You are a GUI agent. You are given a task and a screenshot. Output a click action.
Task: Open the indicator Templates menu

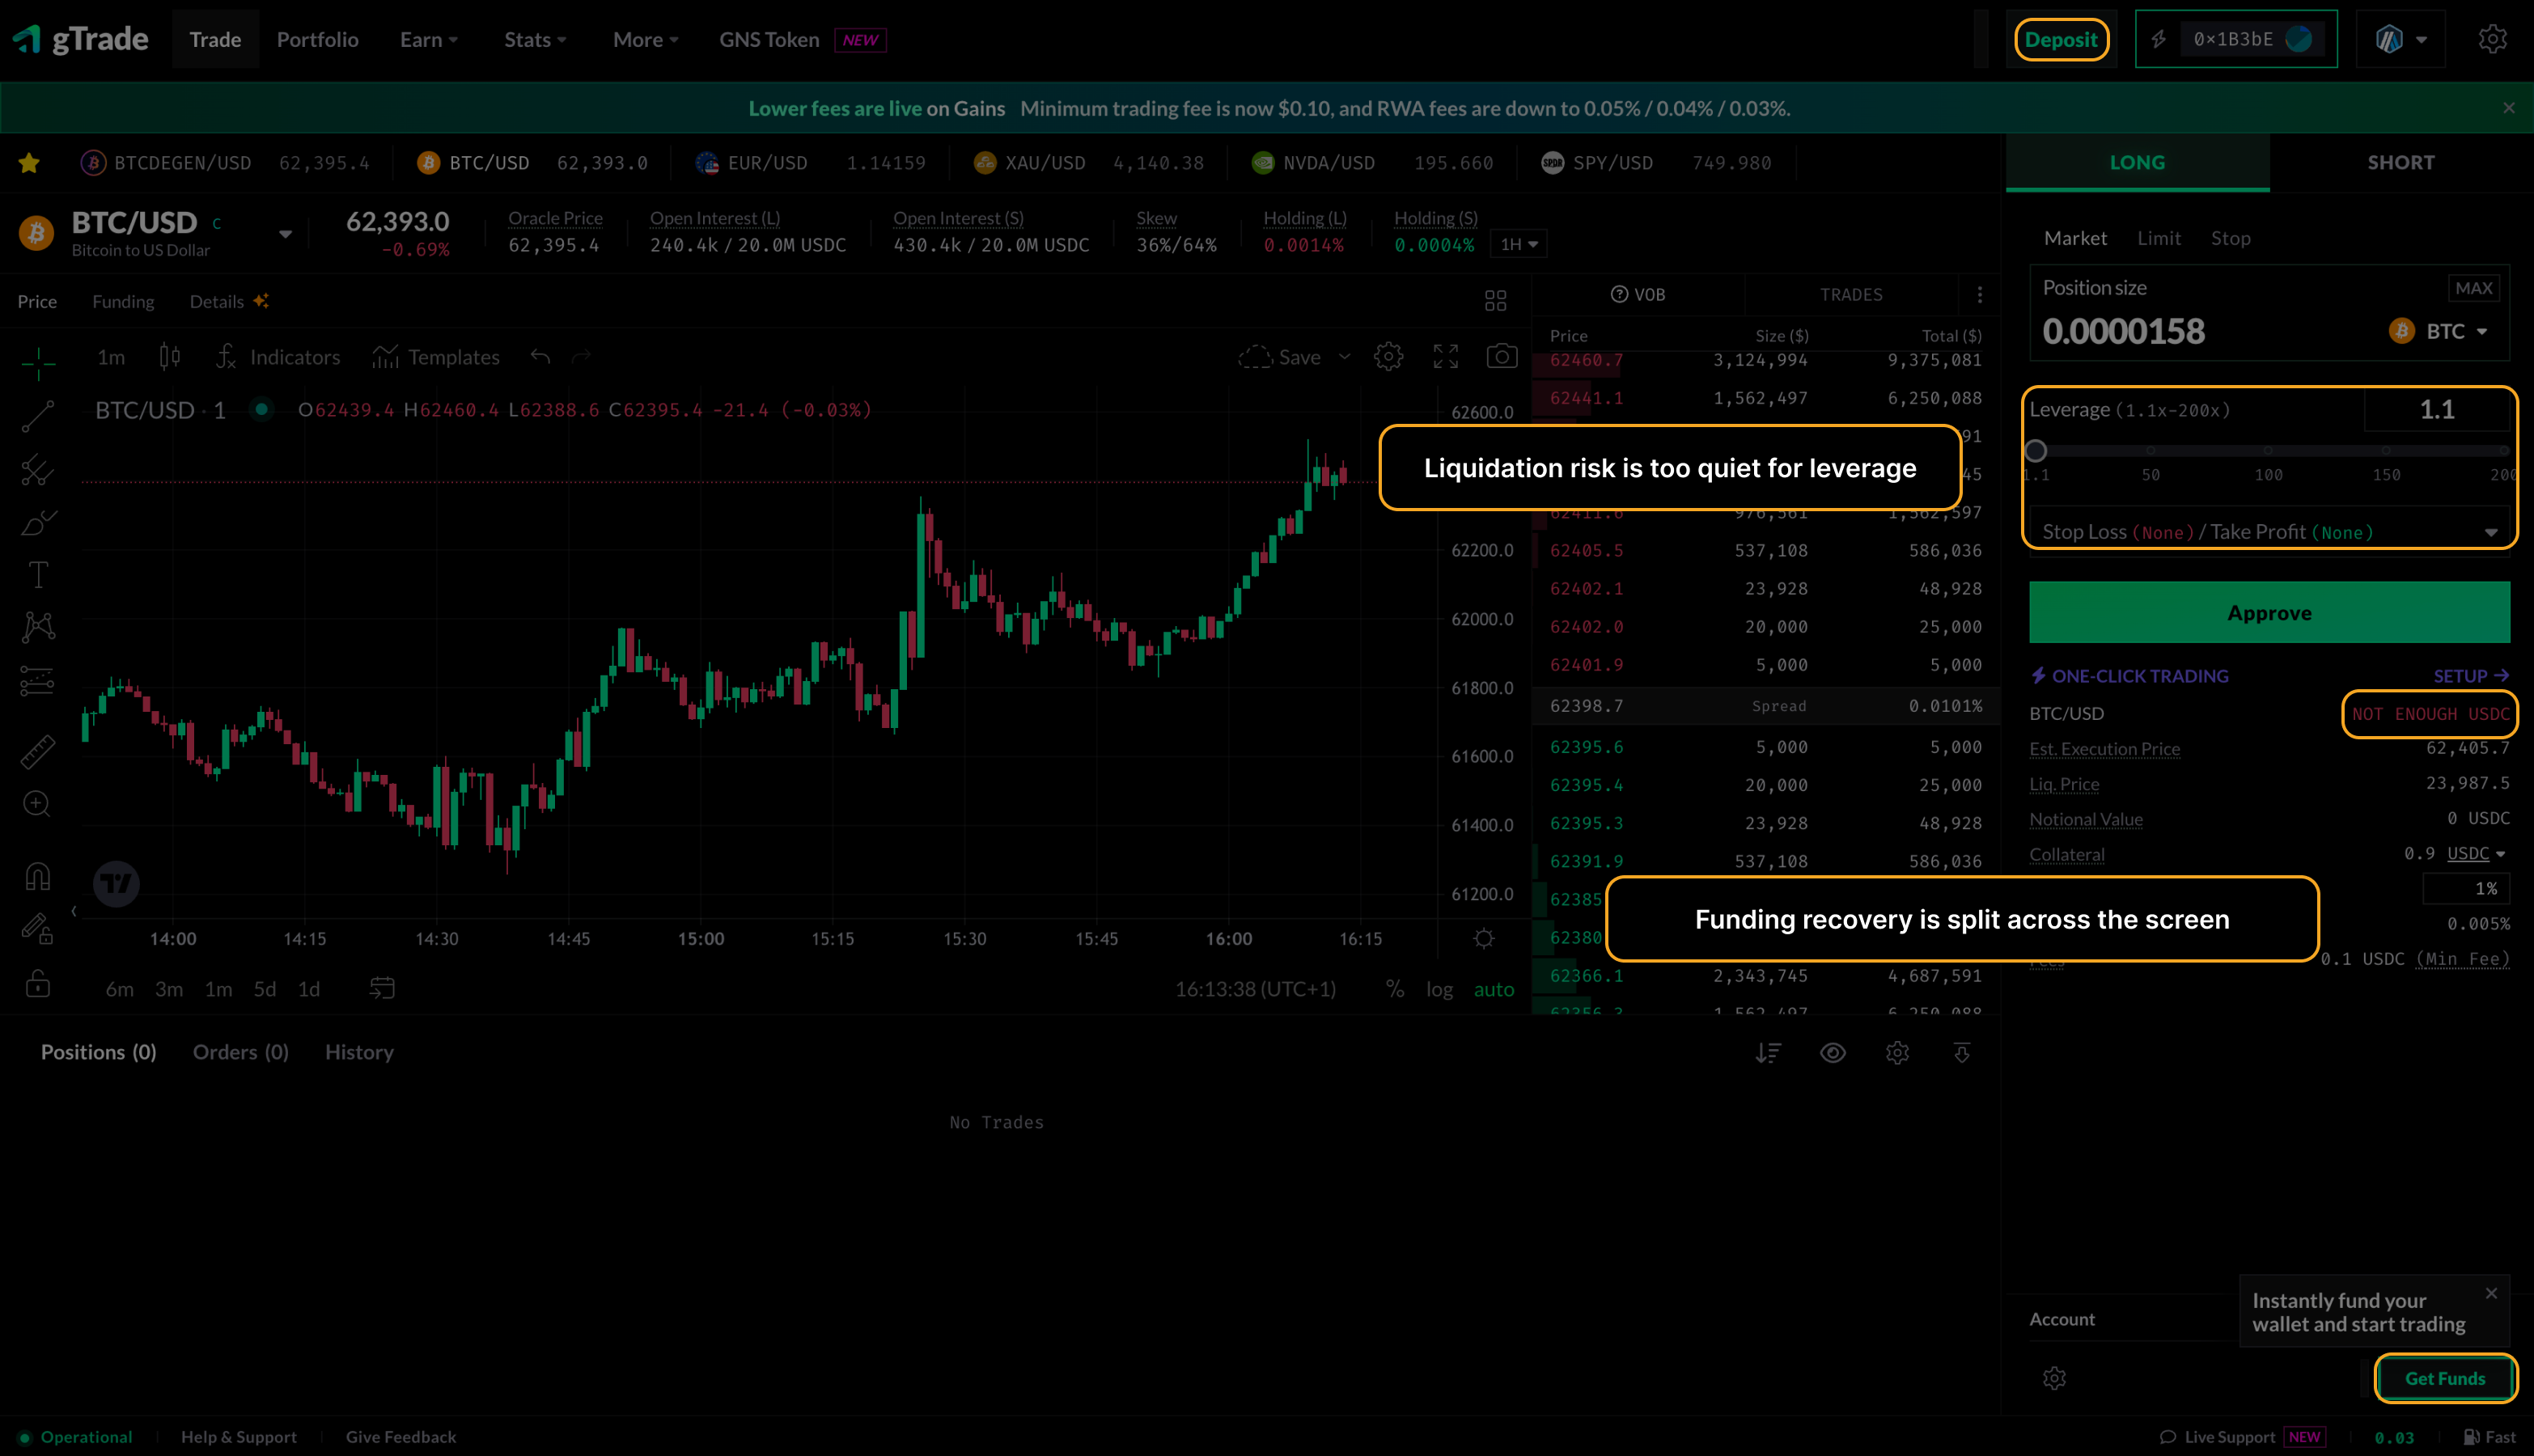coord(435,357)
